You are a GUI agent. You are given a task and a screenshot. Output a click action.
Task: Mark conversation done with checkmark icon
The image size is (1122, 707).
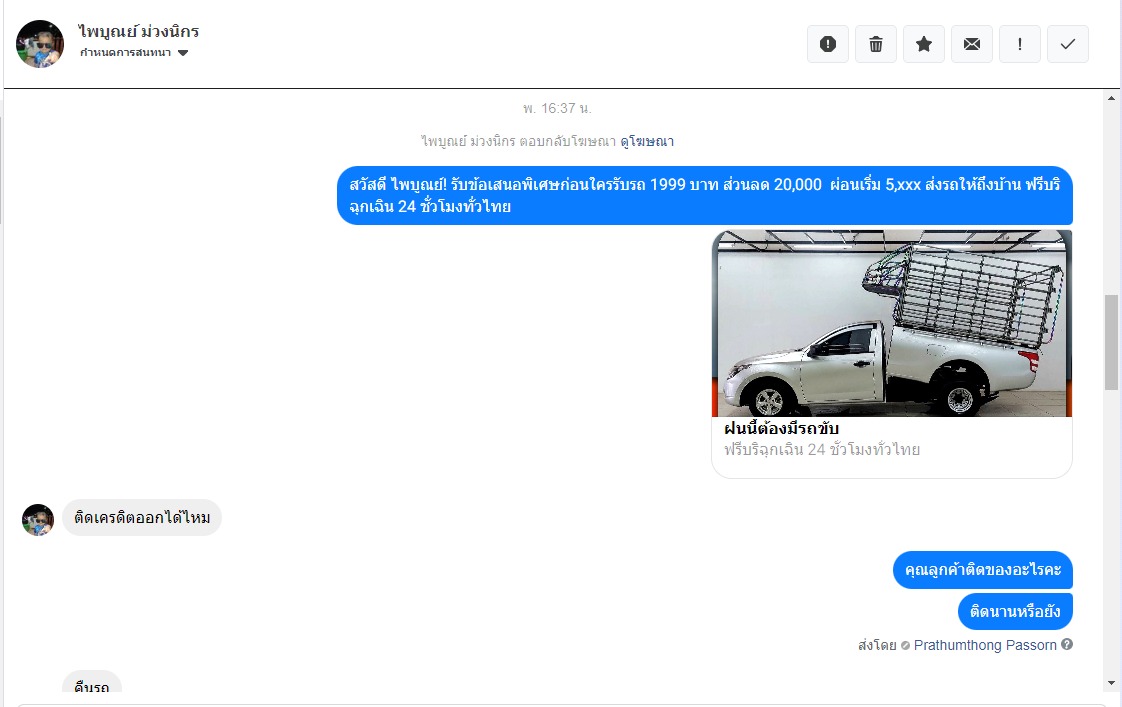click(x=1068, y=44)
